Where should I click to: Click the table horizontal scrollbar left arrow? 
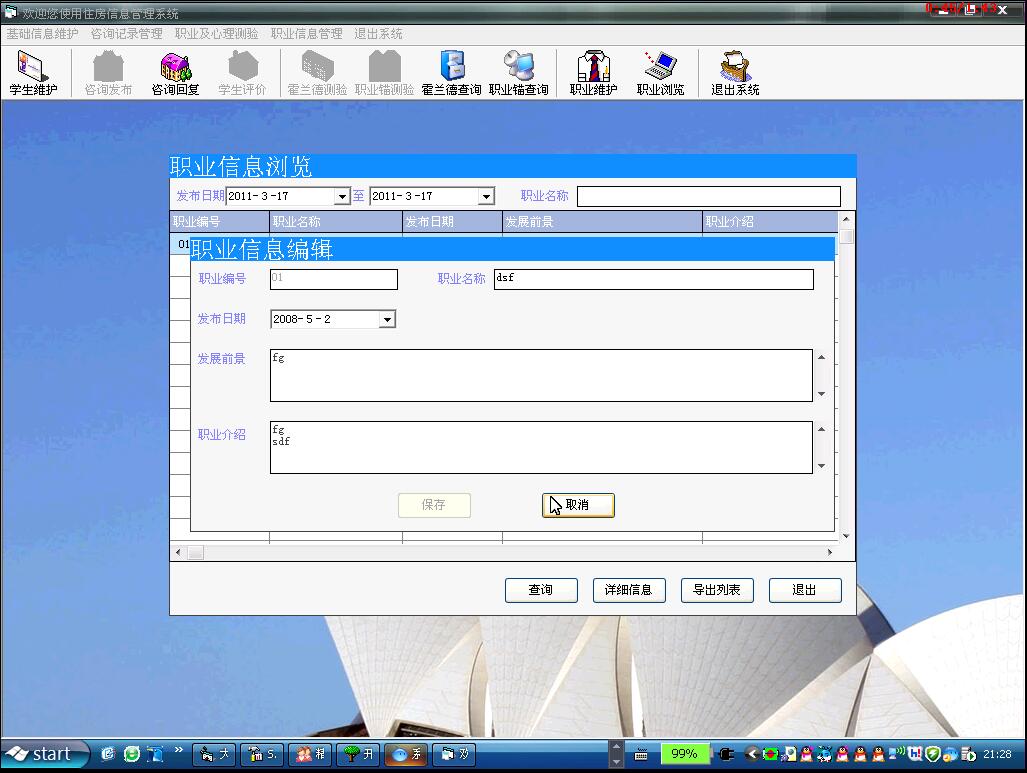tap(178, 552)
